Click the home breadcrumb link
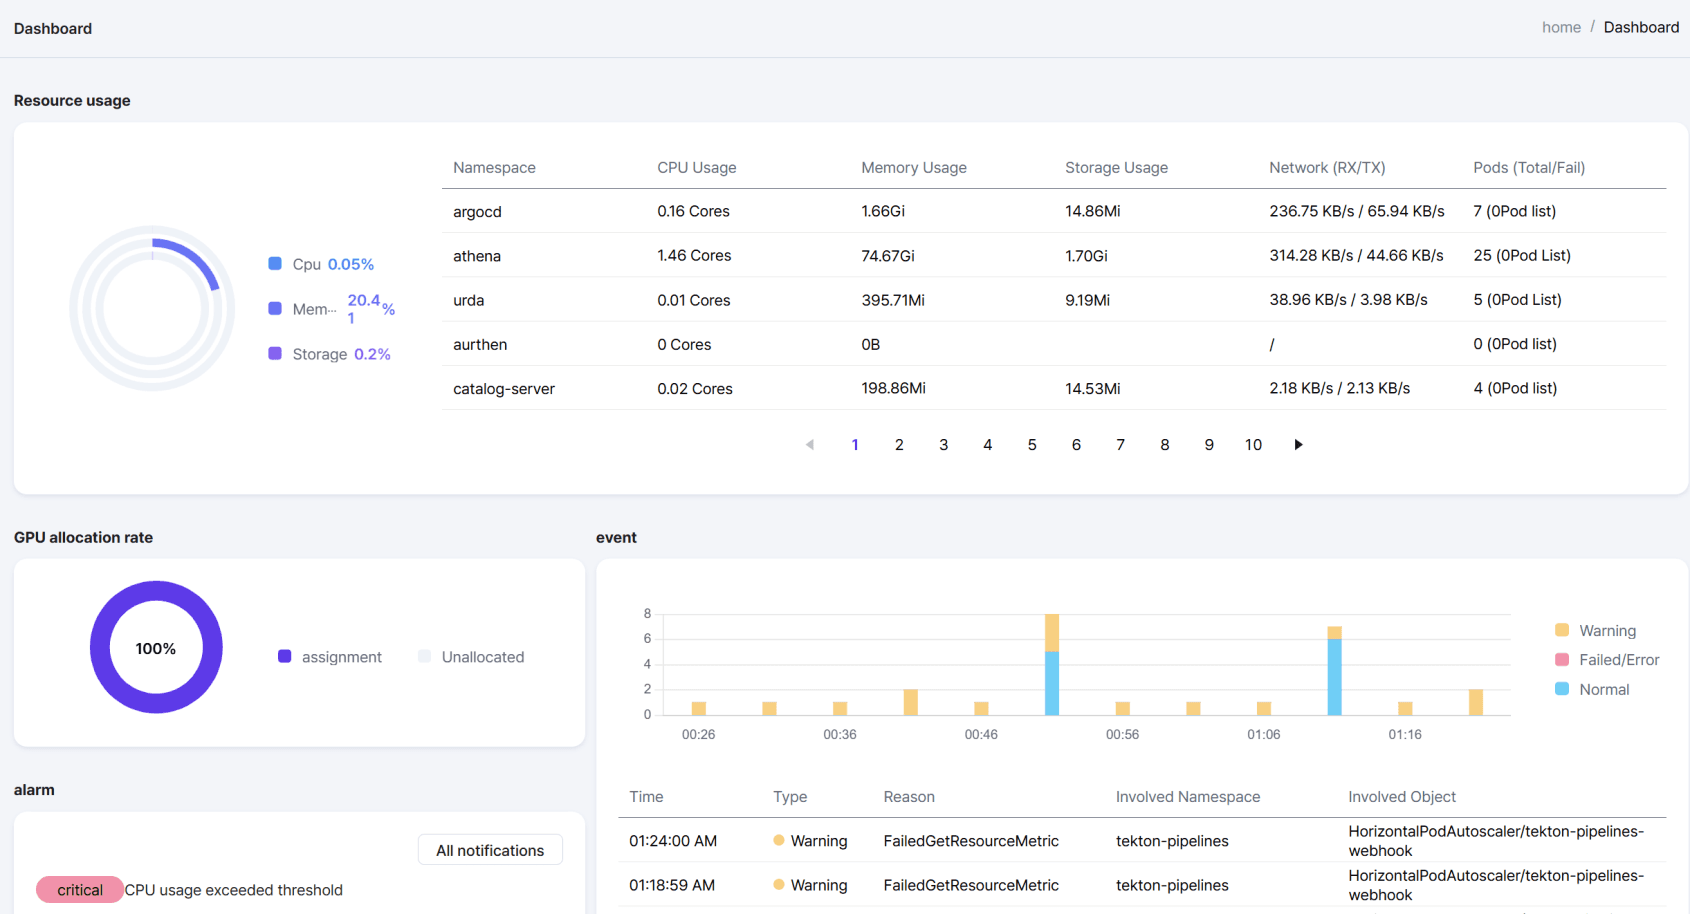The width and height of the screenshot is (1690, 914). point(1561,28)
